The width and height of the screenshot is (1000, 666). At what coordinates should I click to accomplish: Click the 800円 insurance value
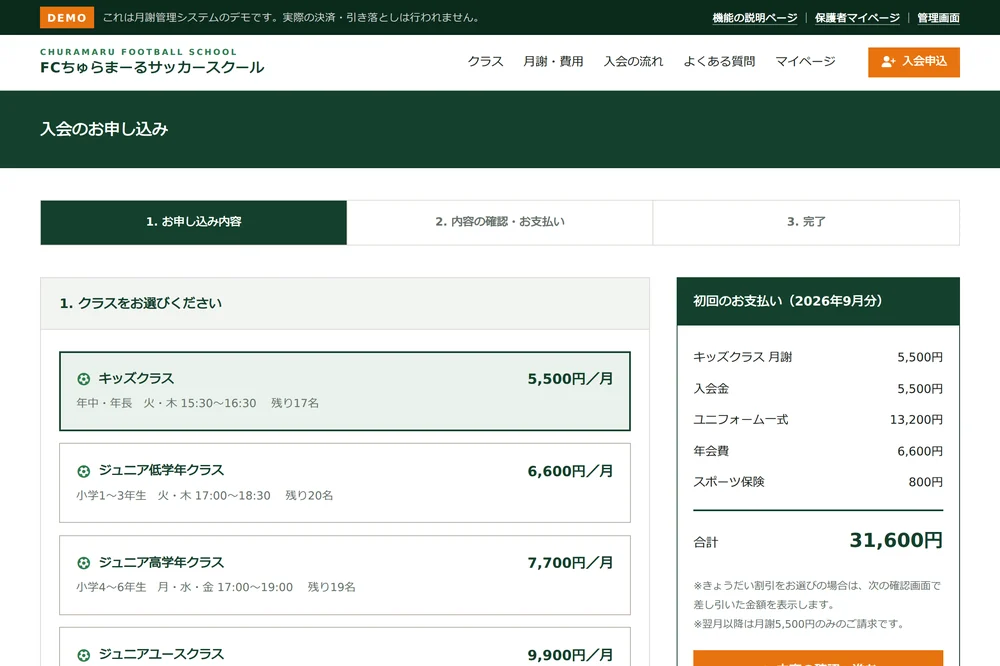tap(926, 482)
